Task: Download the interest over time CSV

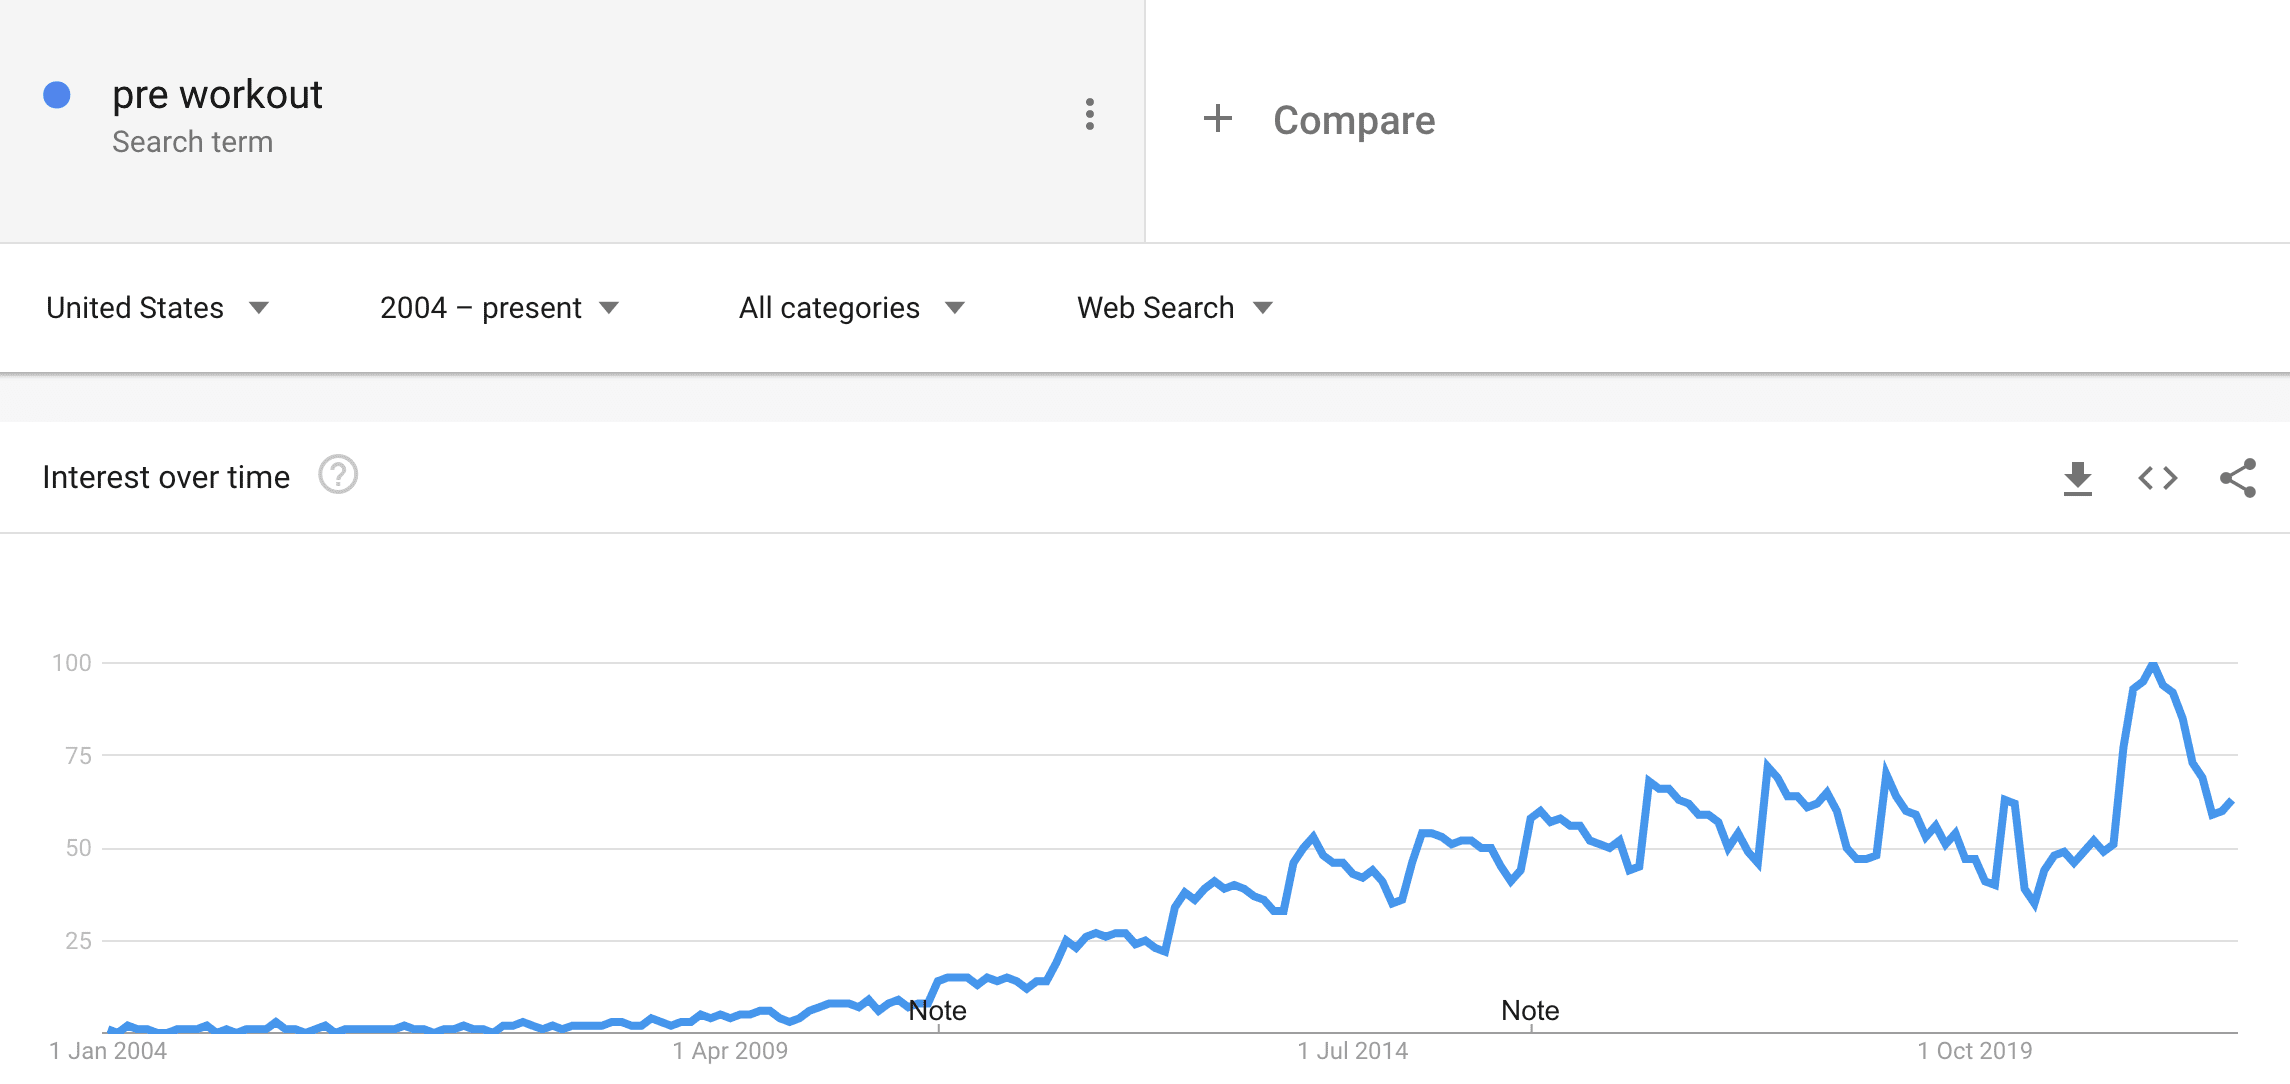Action: [2078, 478]
